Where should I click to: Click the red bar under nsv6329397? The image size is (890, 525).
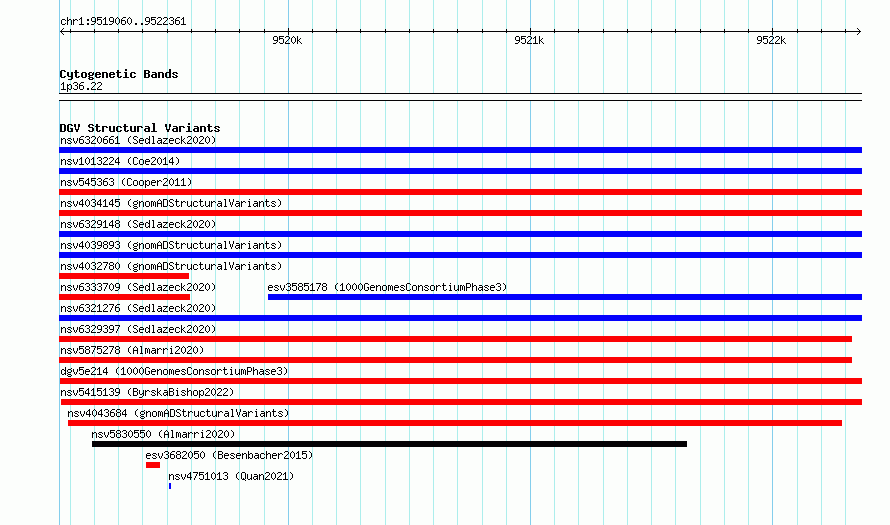[455, 339]
